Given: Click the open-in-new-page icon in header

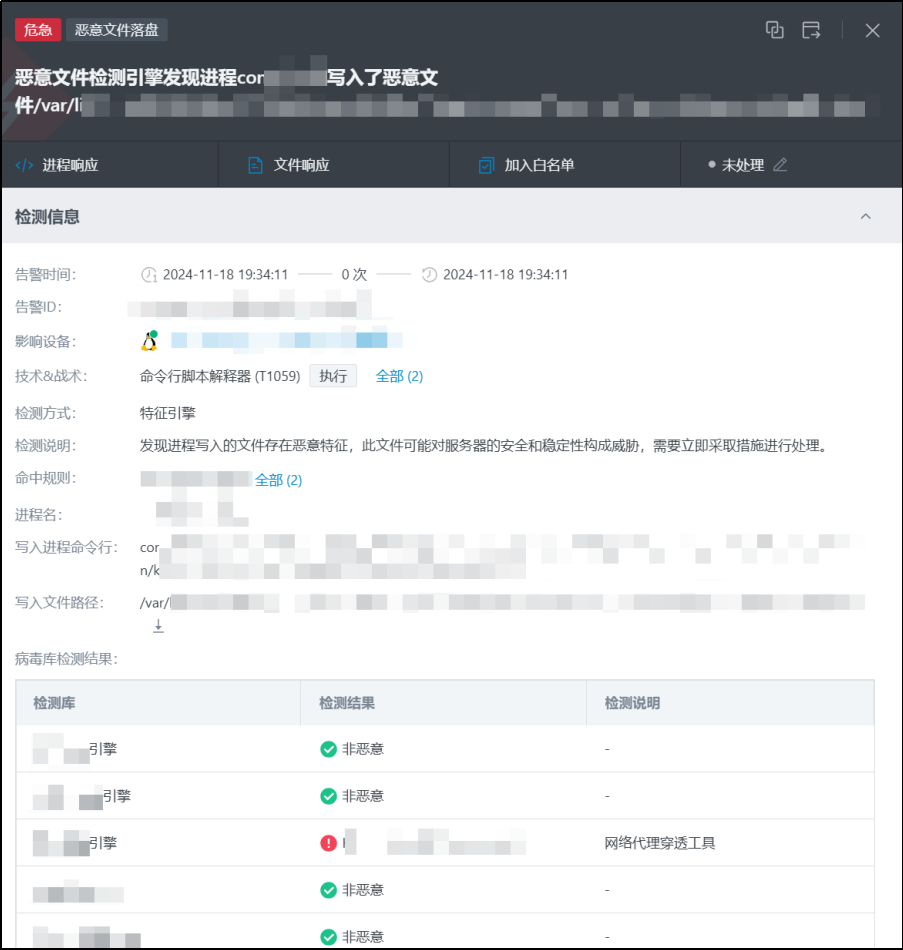Looking at the screenshot, I should [811, 30].
